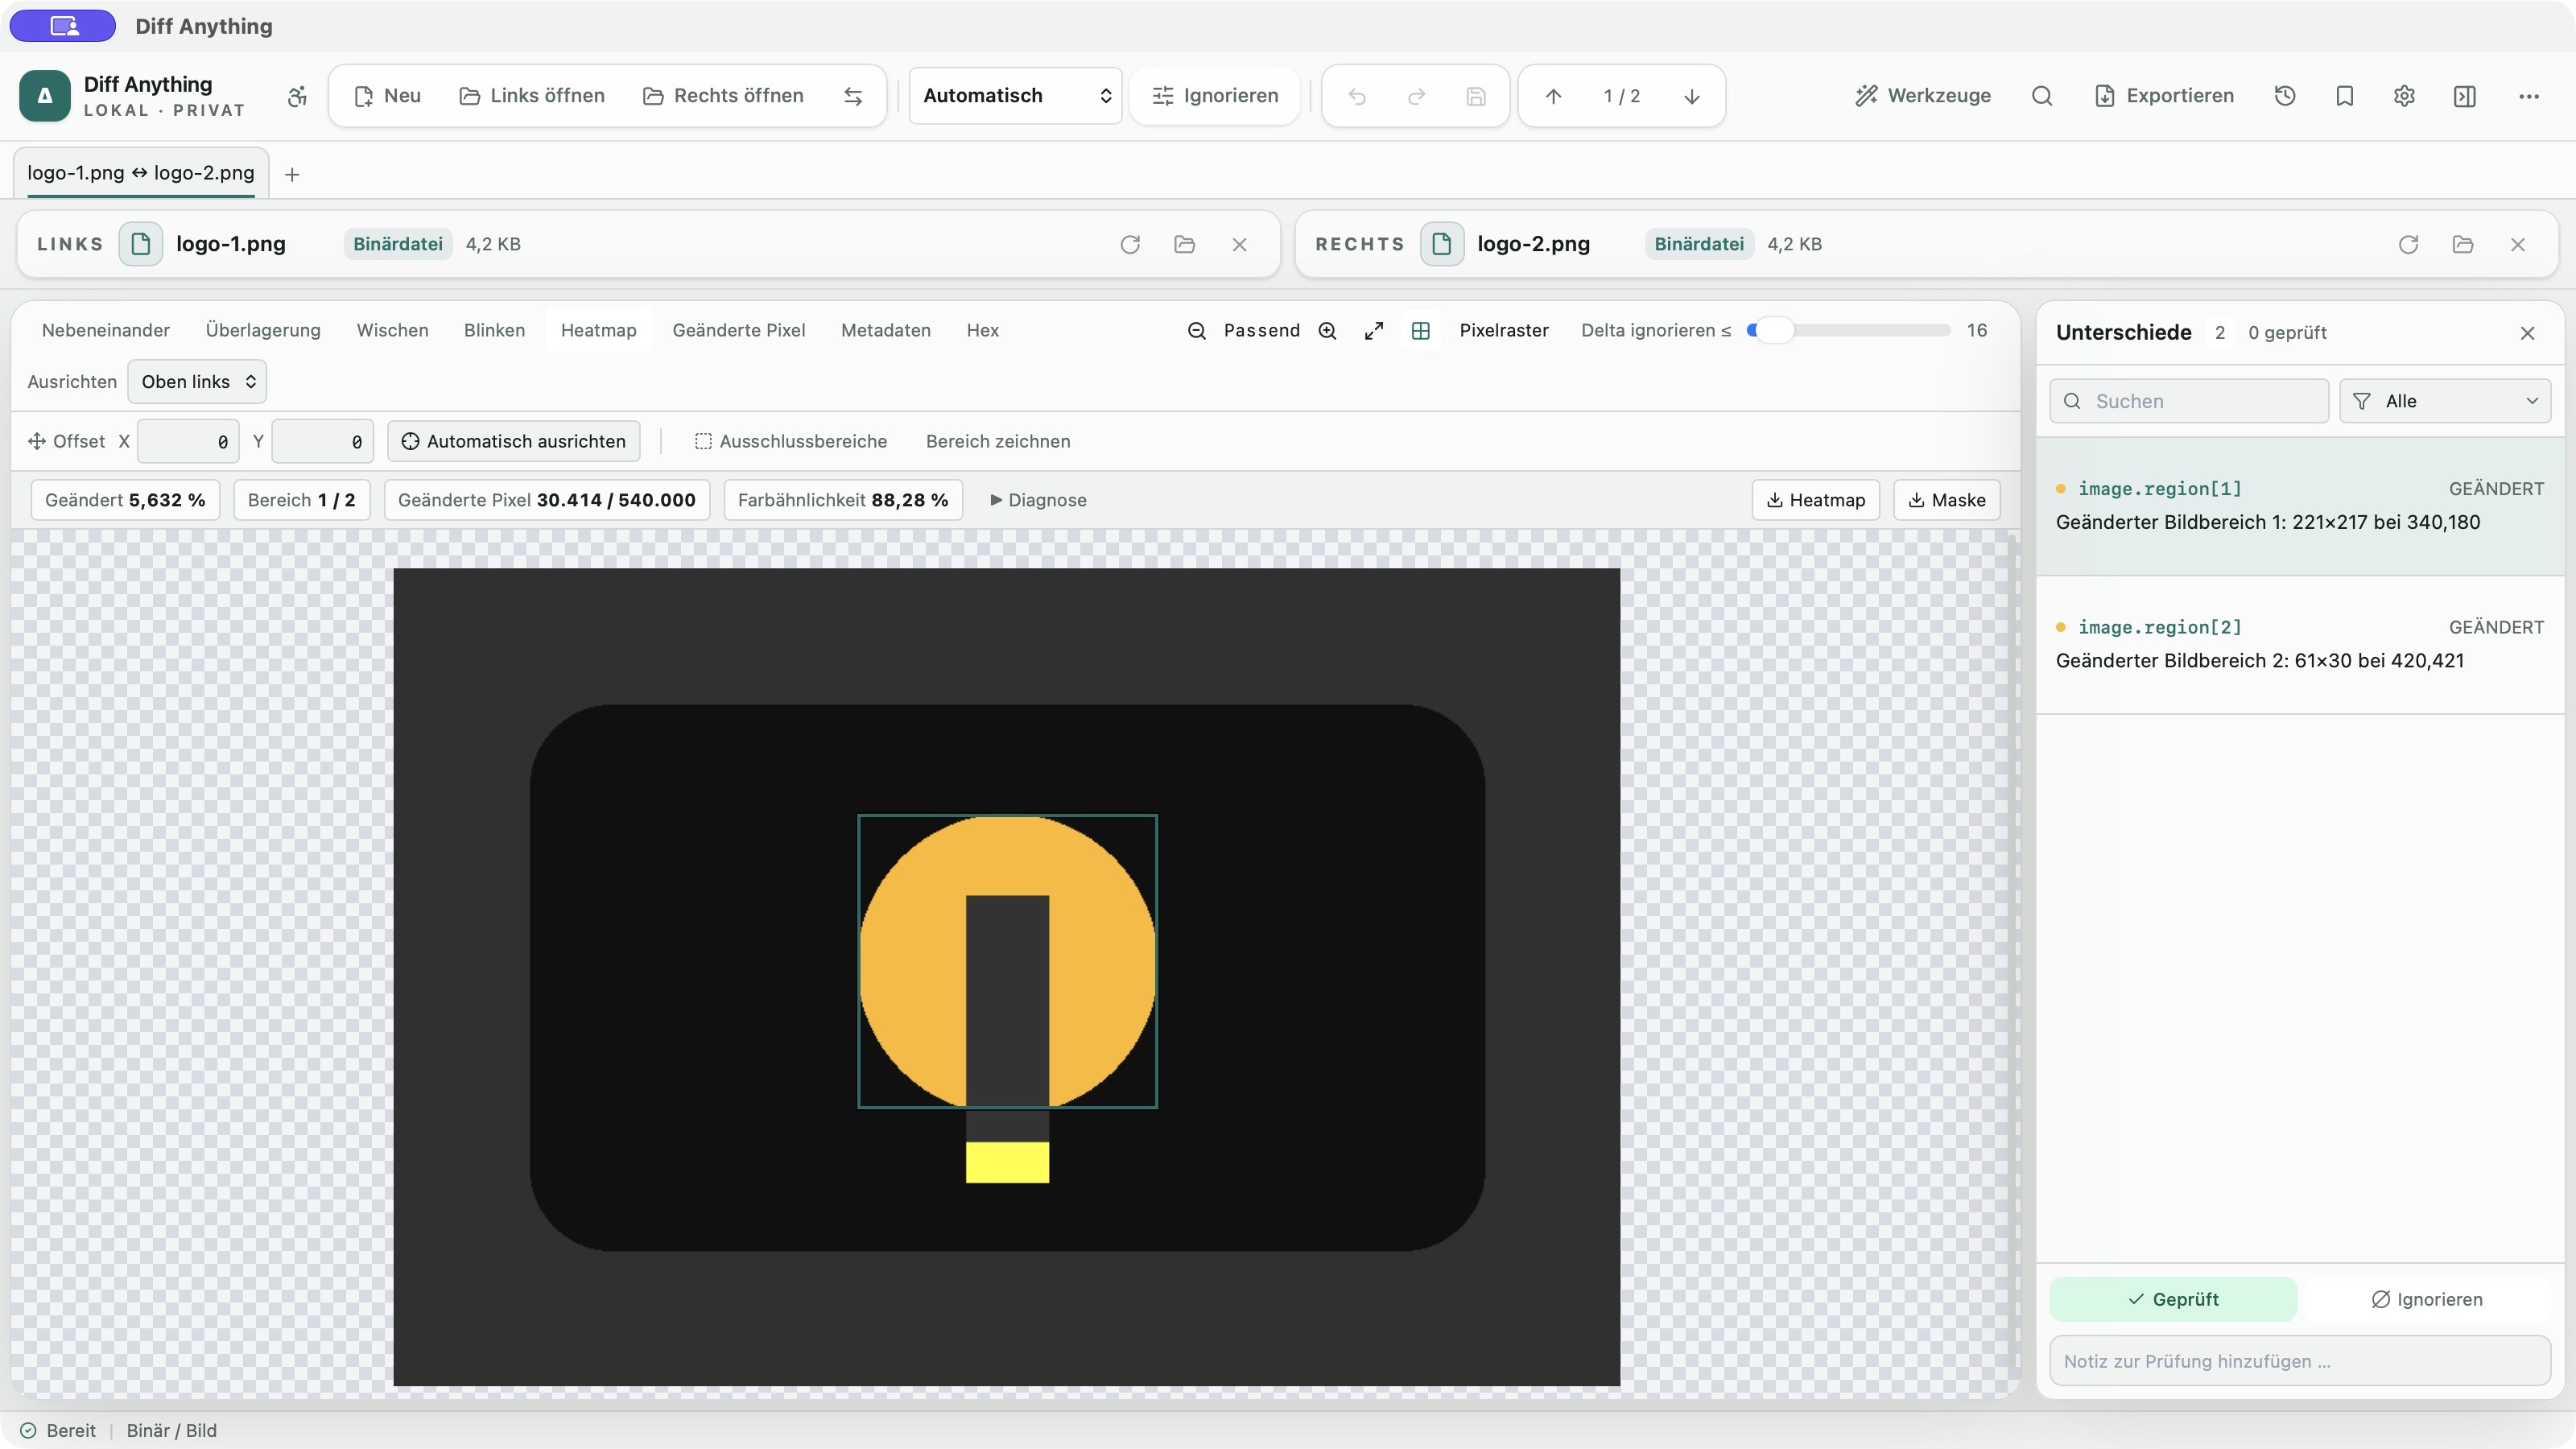
Task: Toggle Ausschlussbereiche exclusion regions
Action: [791, 441]
